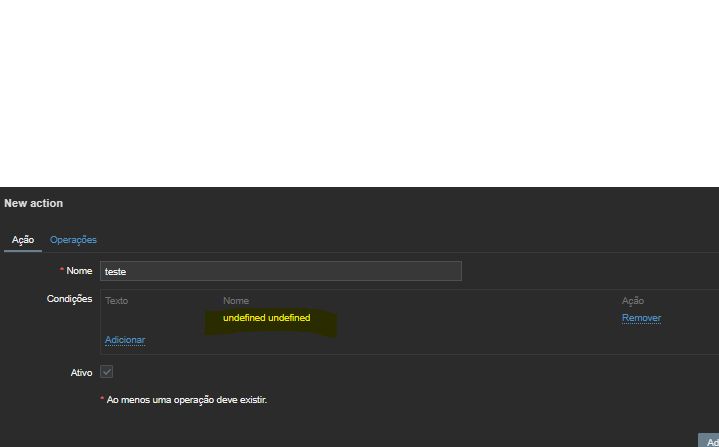The width and height of the screenshot is (719, 447).
Task: Click the New action dialog title
Action: click(x=33, y=203)
